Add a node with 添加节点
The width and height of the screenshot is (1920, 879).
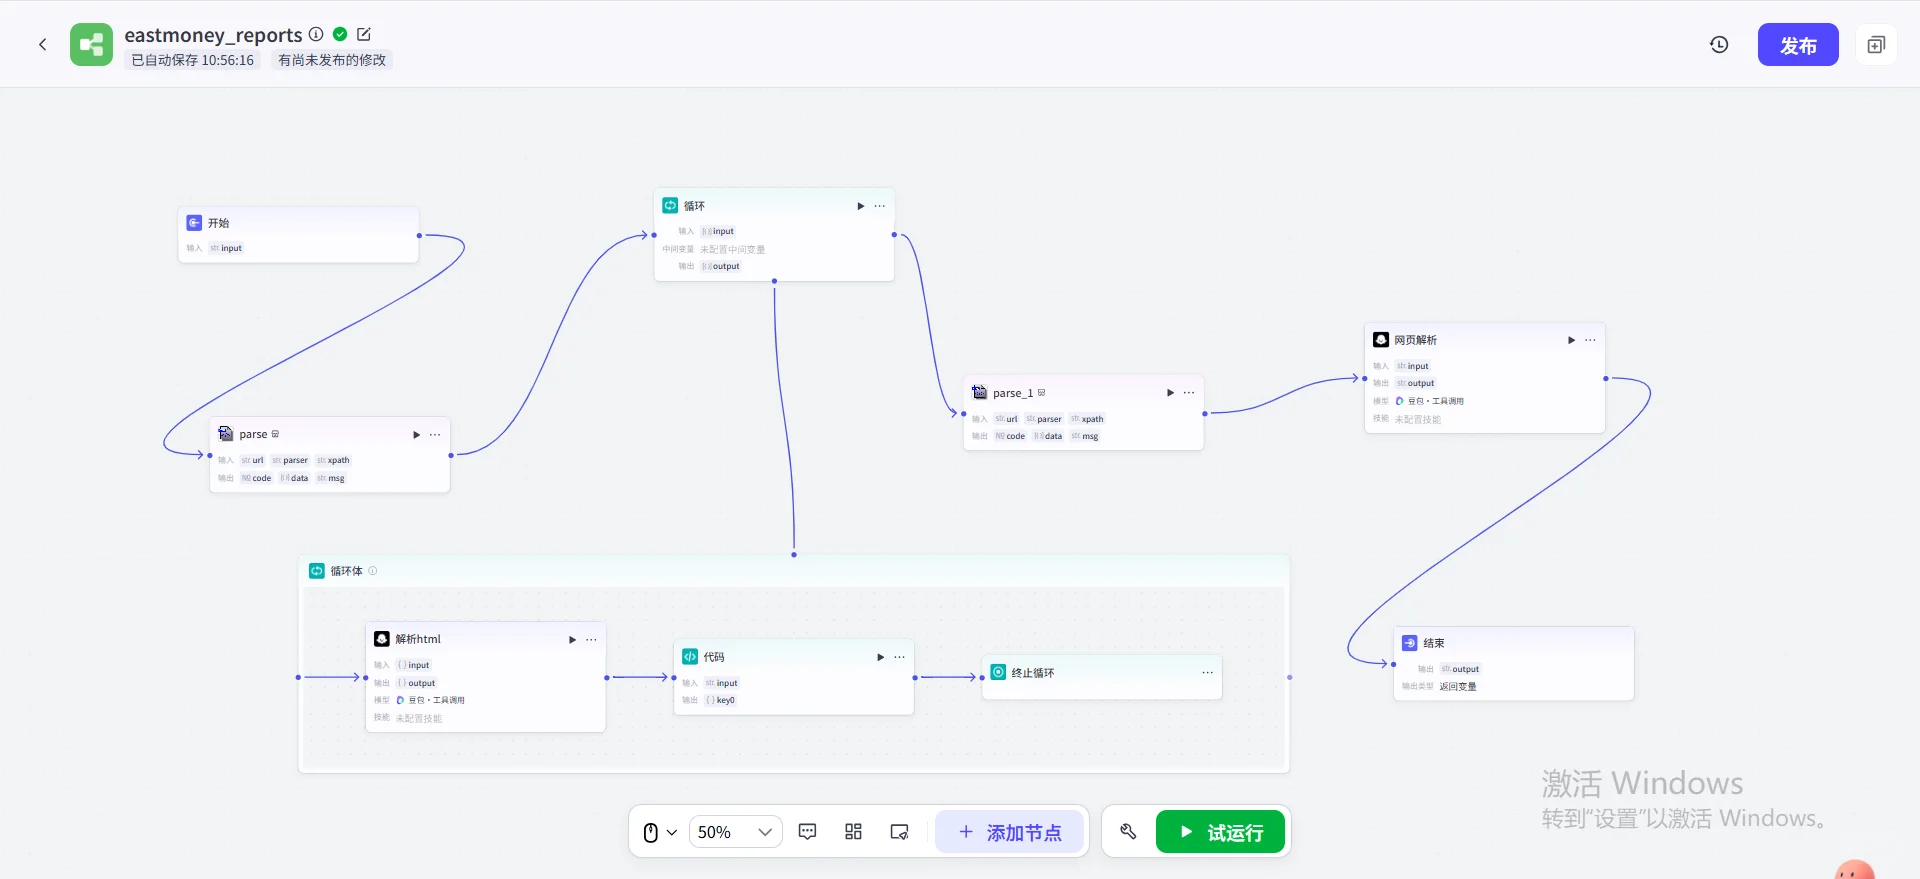click(x=1010, y=832)
